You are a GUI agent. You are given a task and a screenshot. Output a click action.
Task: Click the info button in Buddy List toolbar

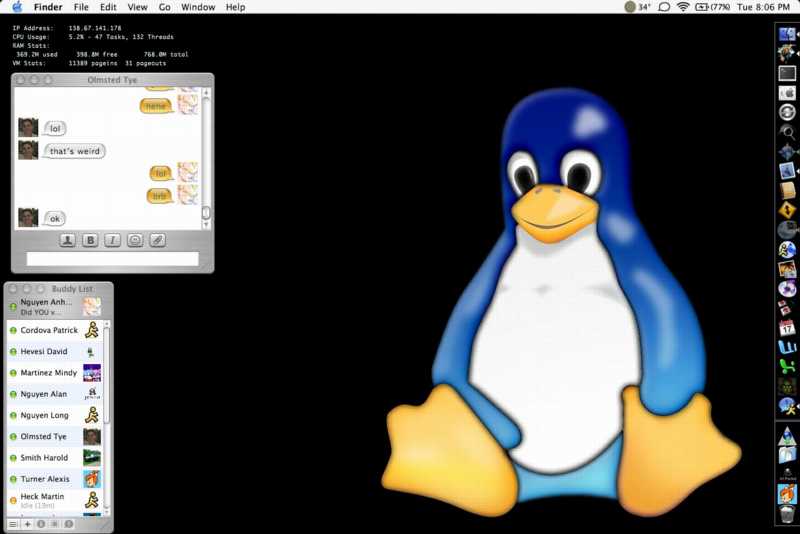pyautogui.click(x=41, y=524)
